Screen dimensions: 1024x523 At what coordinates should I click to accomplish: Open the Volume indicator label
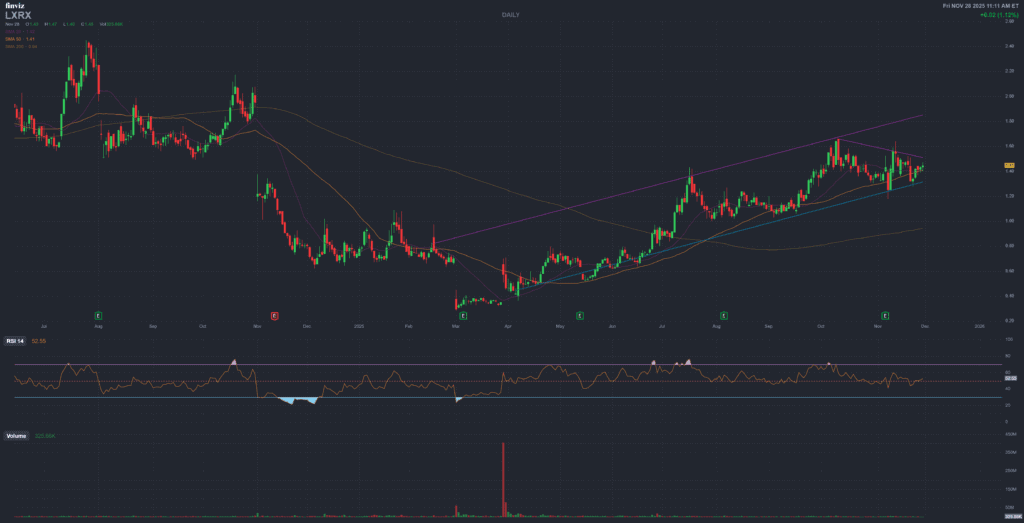[16, 437]
